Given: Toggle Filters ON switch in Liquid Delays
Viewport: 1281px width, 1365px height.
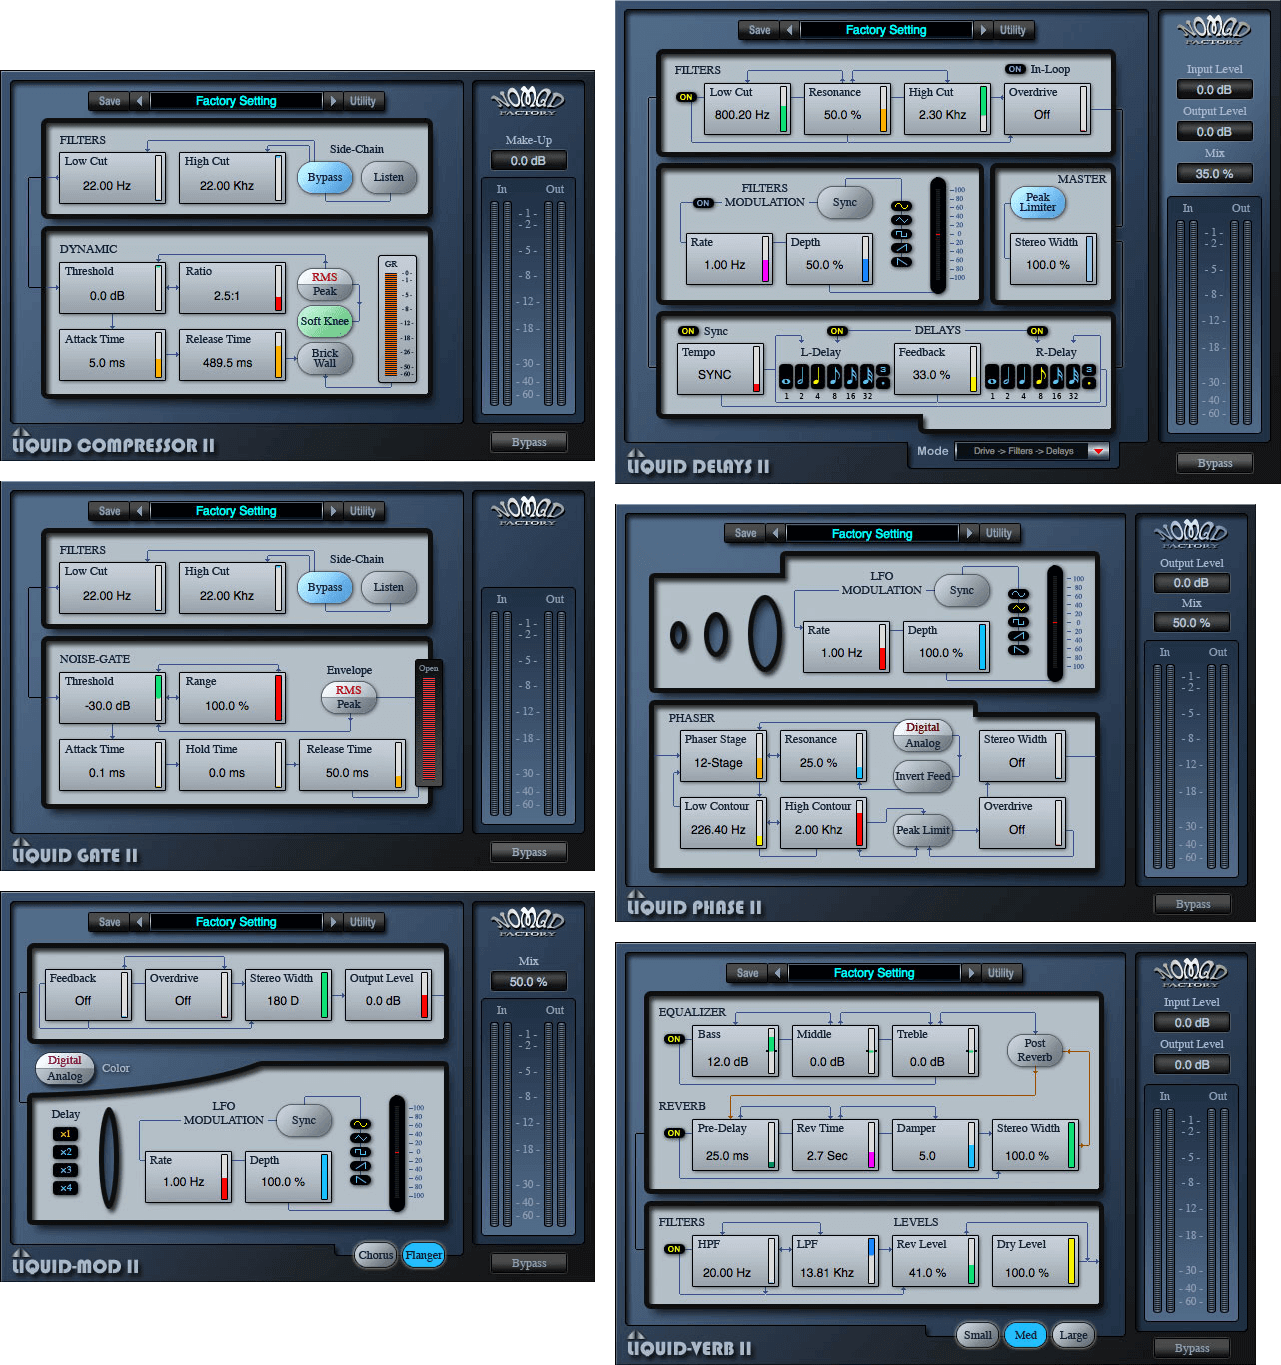Looking at the screenshot, I should click(x=686, y=97).
